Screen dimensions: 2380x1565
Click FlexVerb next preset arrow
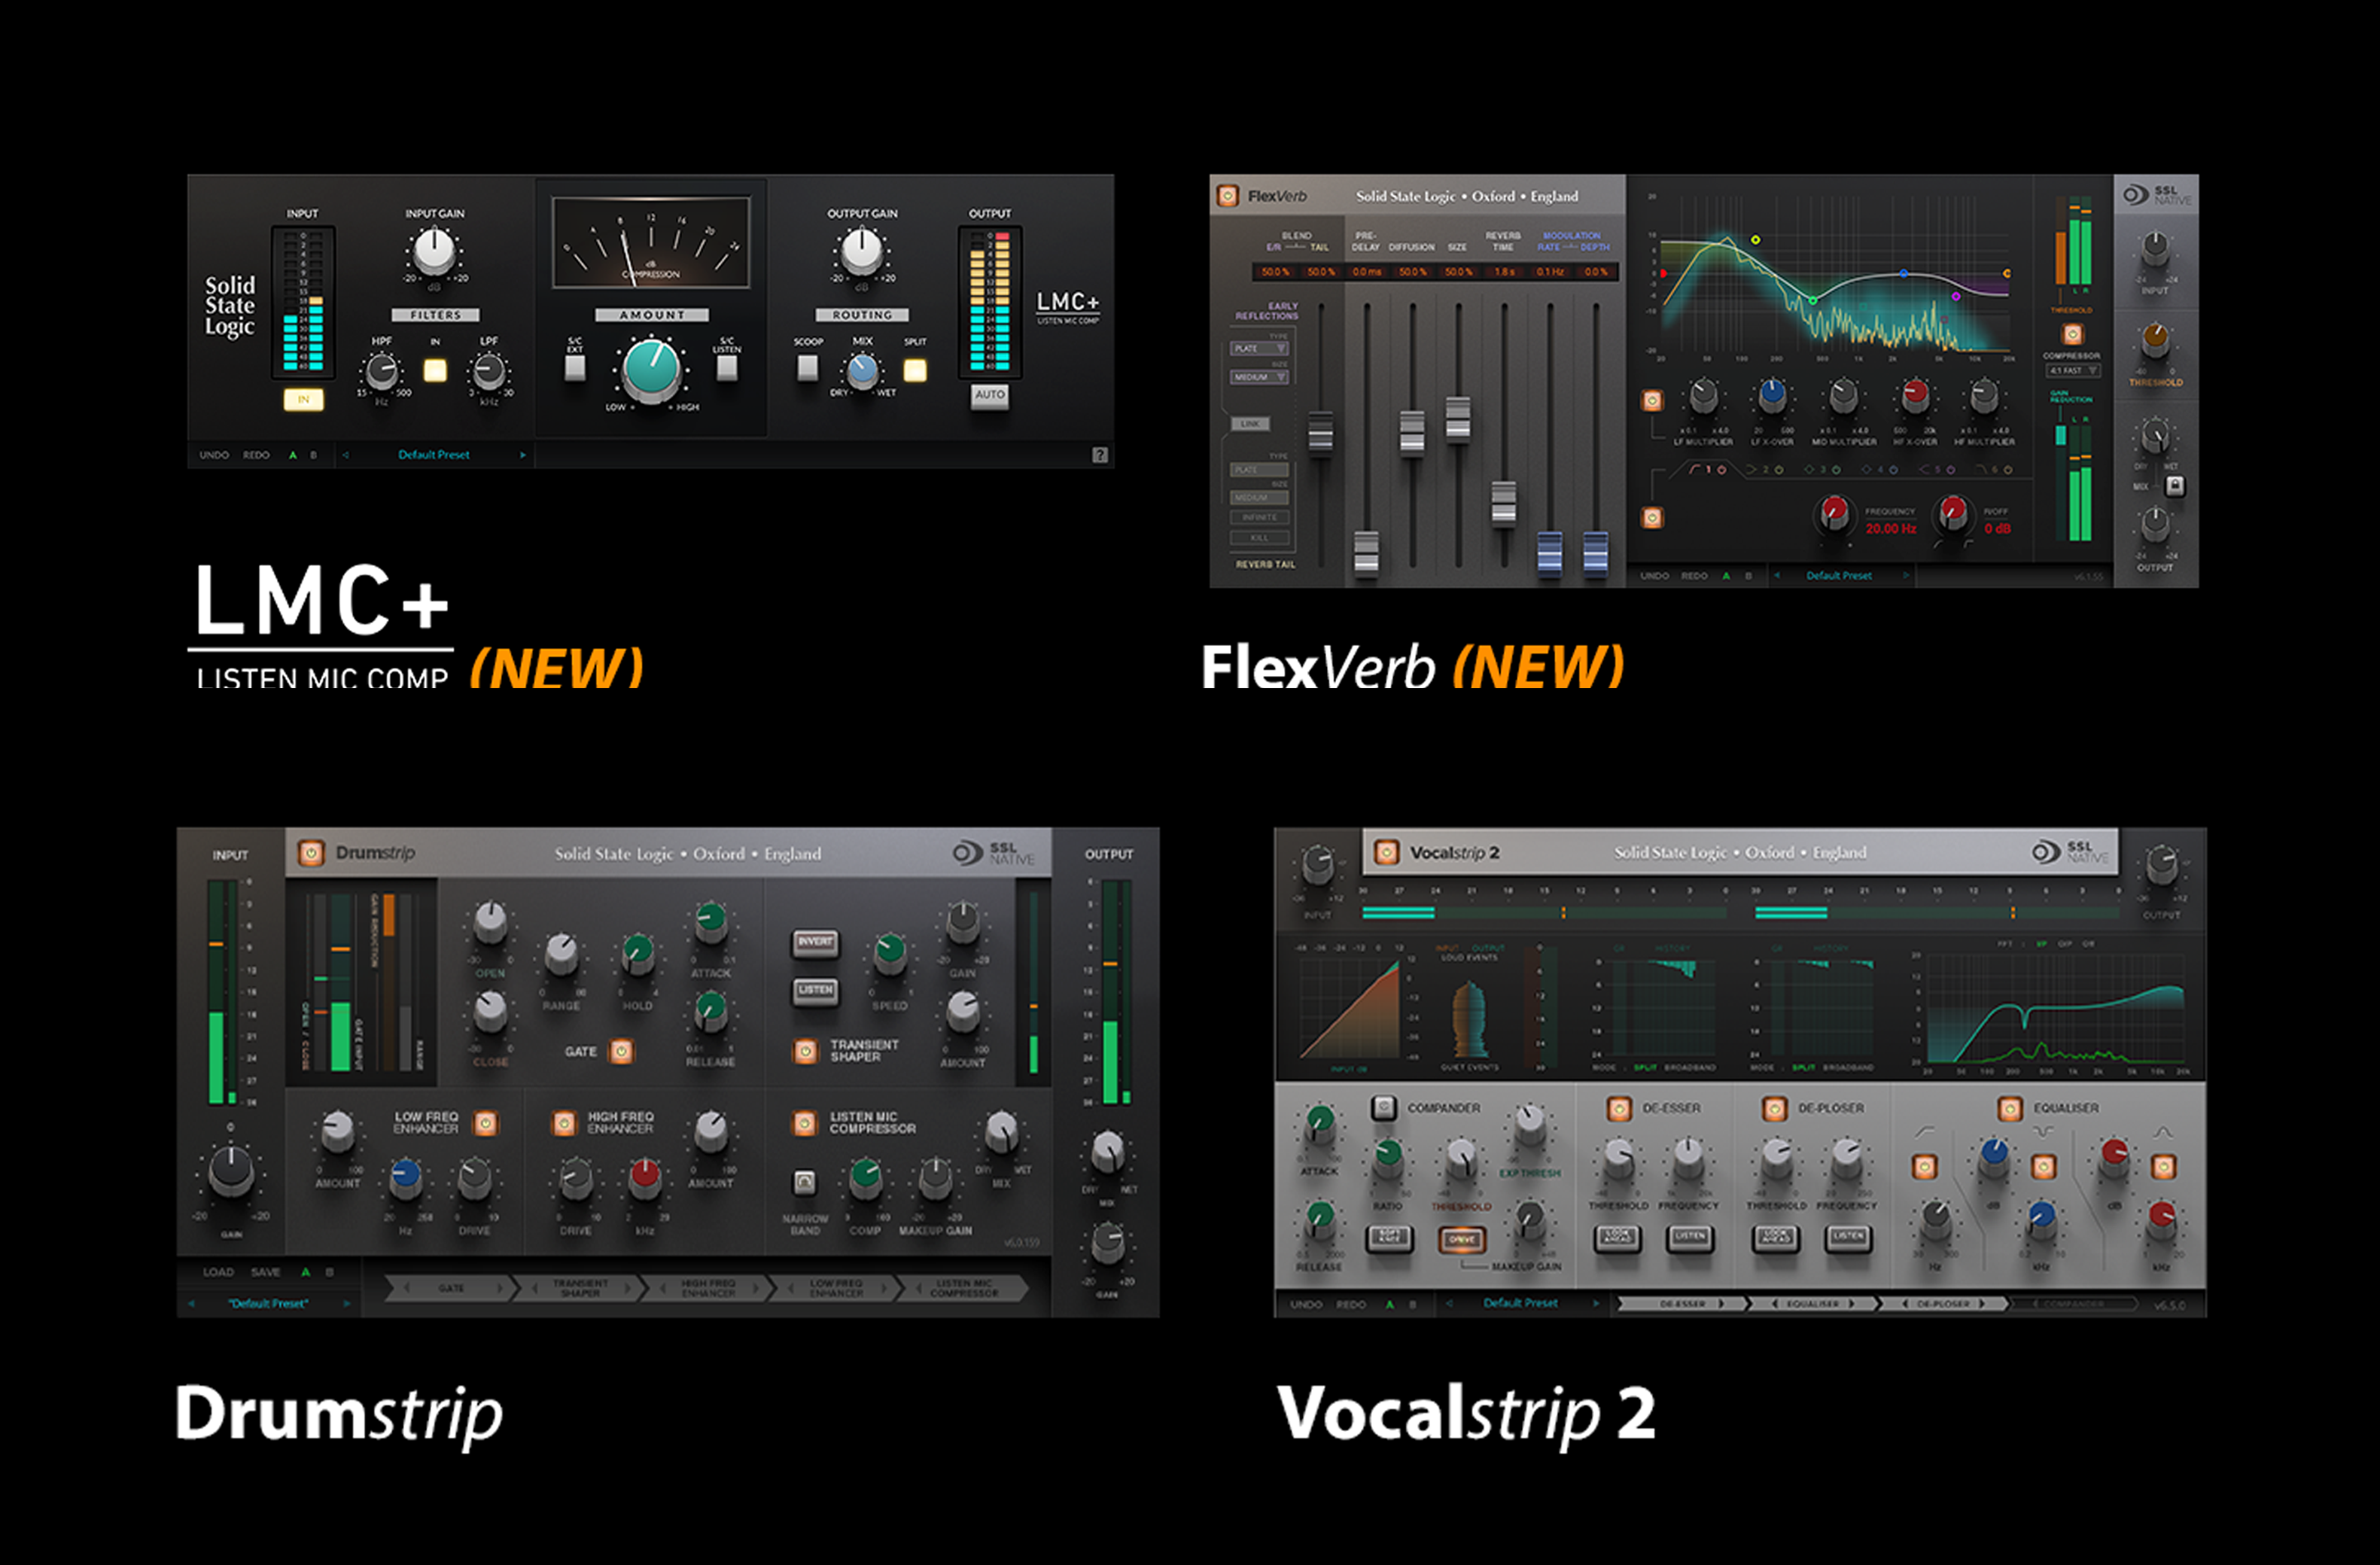click(x=1906, y=575)
